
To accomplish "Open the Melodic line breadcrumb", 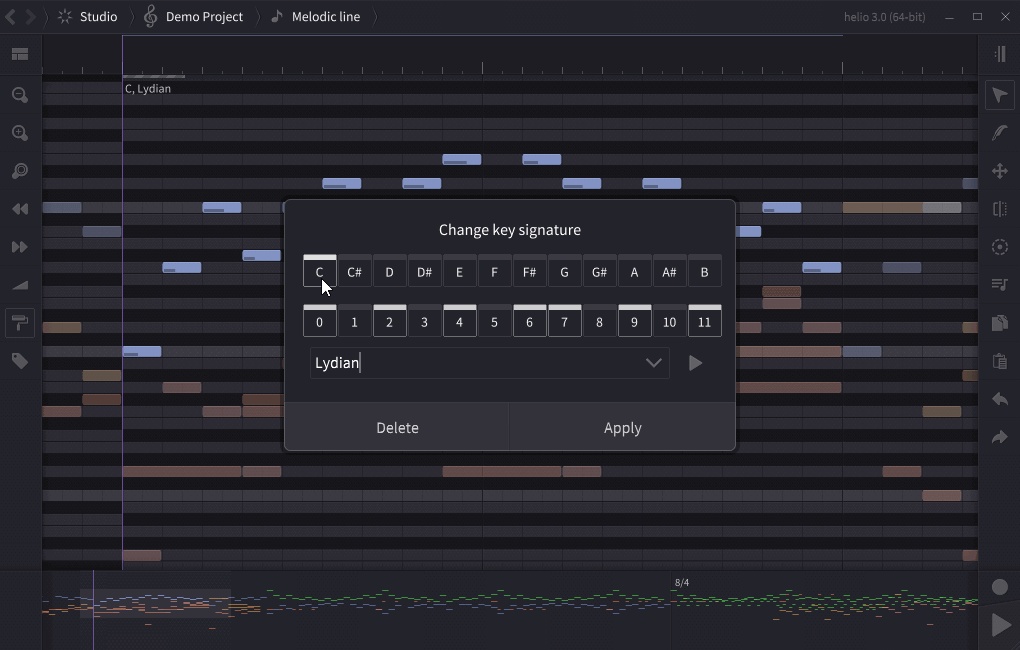I will tap(315, 17).
